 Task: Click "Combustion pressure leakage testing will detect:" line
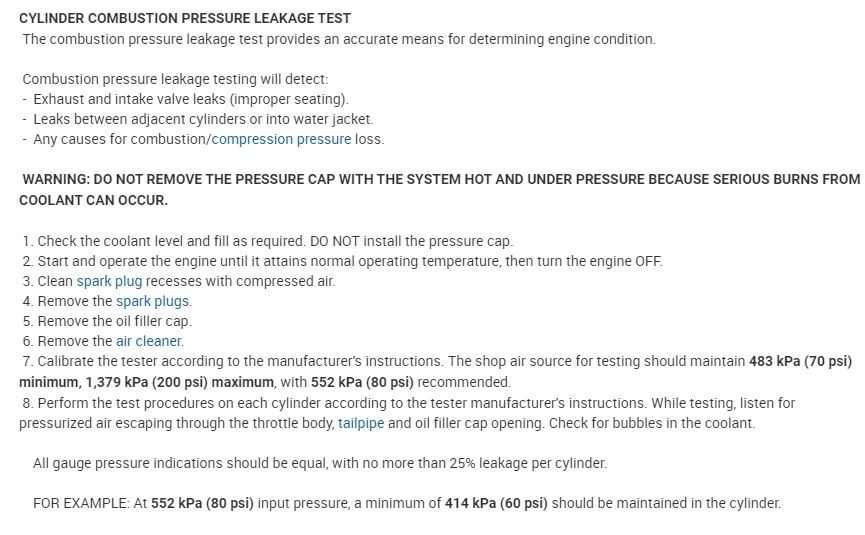174,79
